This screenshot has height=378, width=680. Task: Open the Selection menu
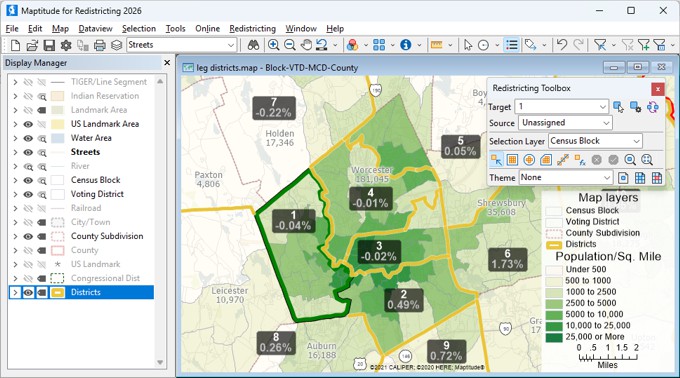(139, 29)
